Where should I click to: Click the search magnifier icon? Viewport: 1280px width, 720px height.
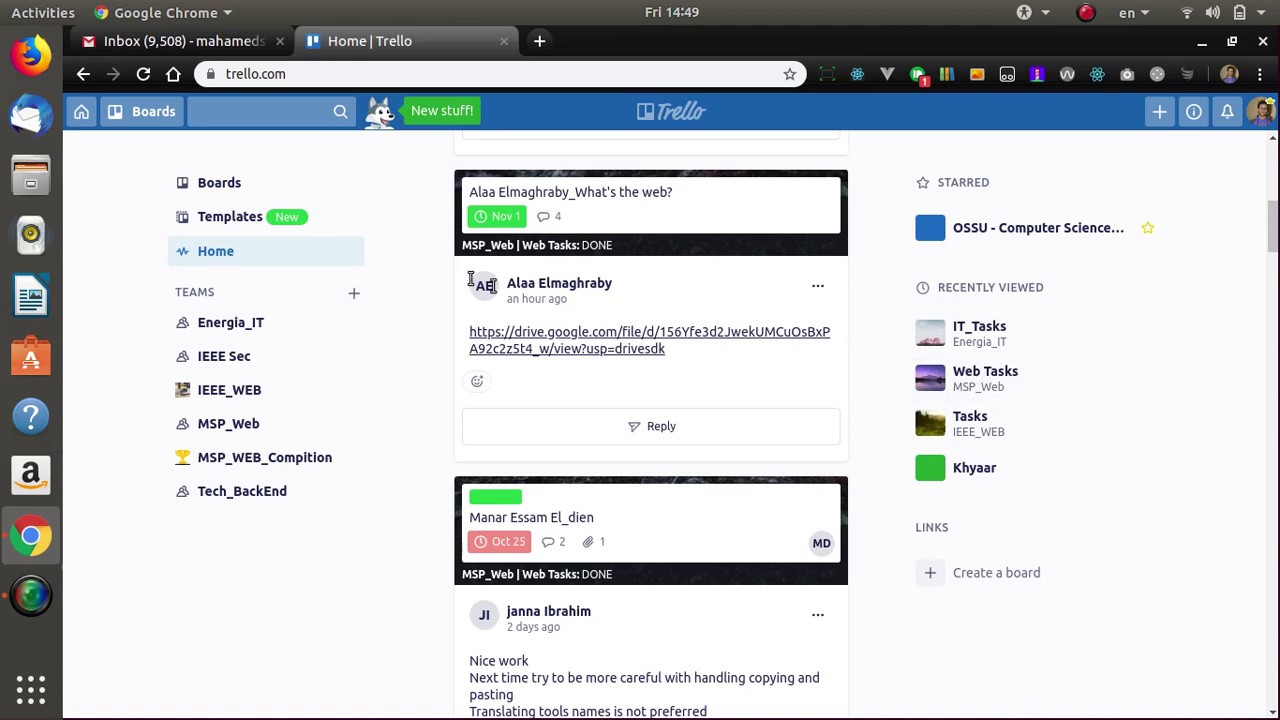coord(341,112)
